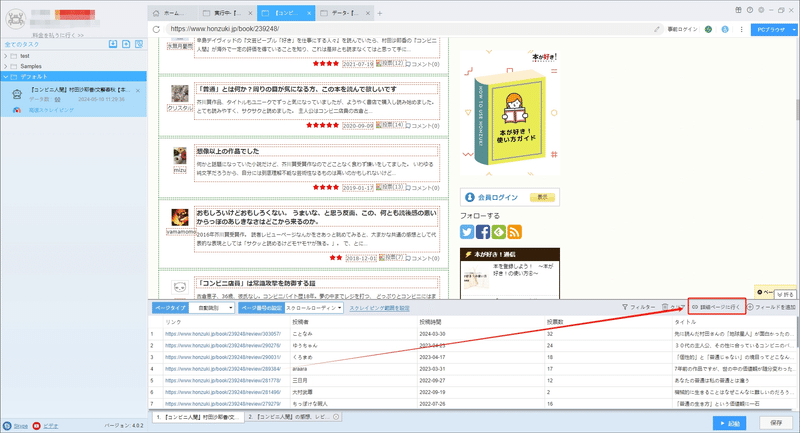
Task: Click the スクレイピング範囲を設定 link
Action: (x=379, y=308)
